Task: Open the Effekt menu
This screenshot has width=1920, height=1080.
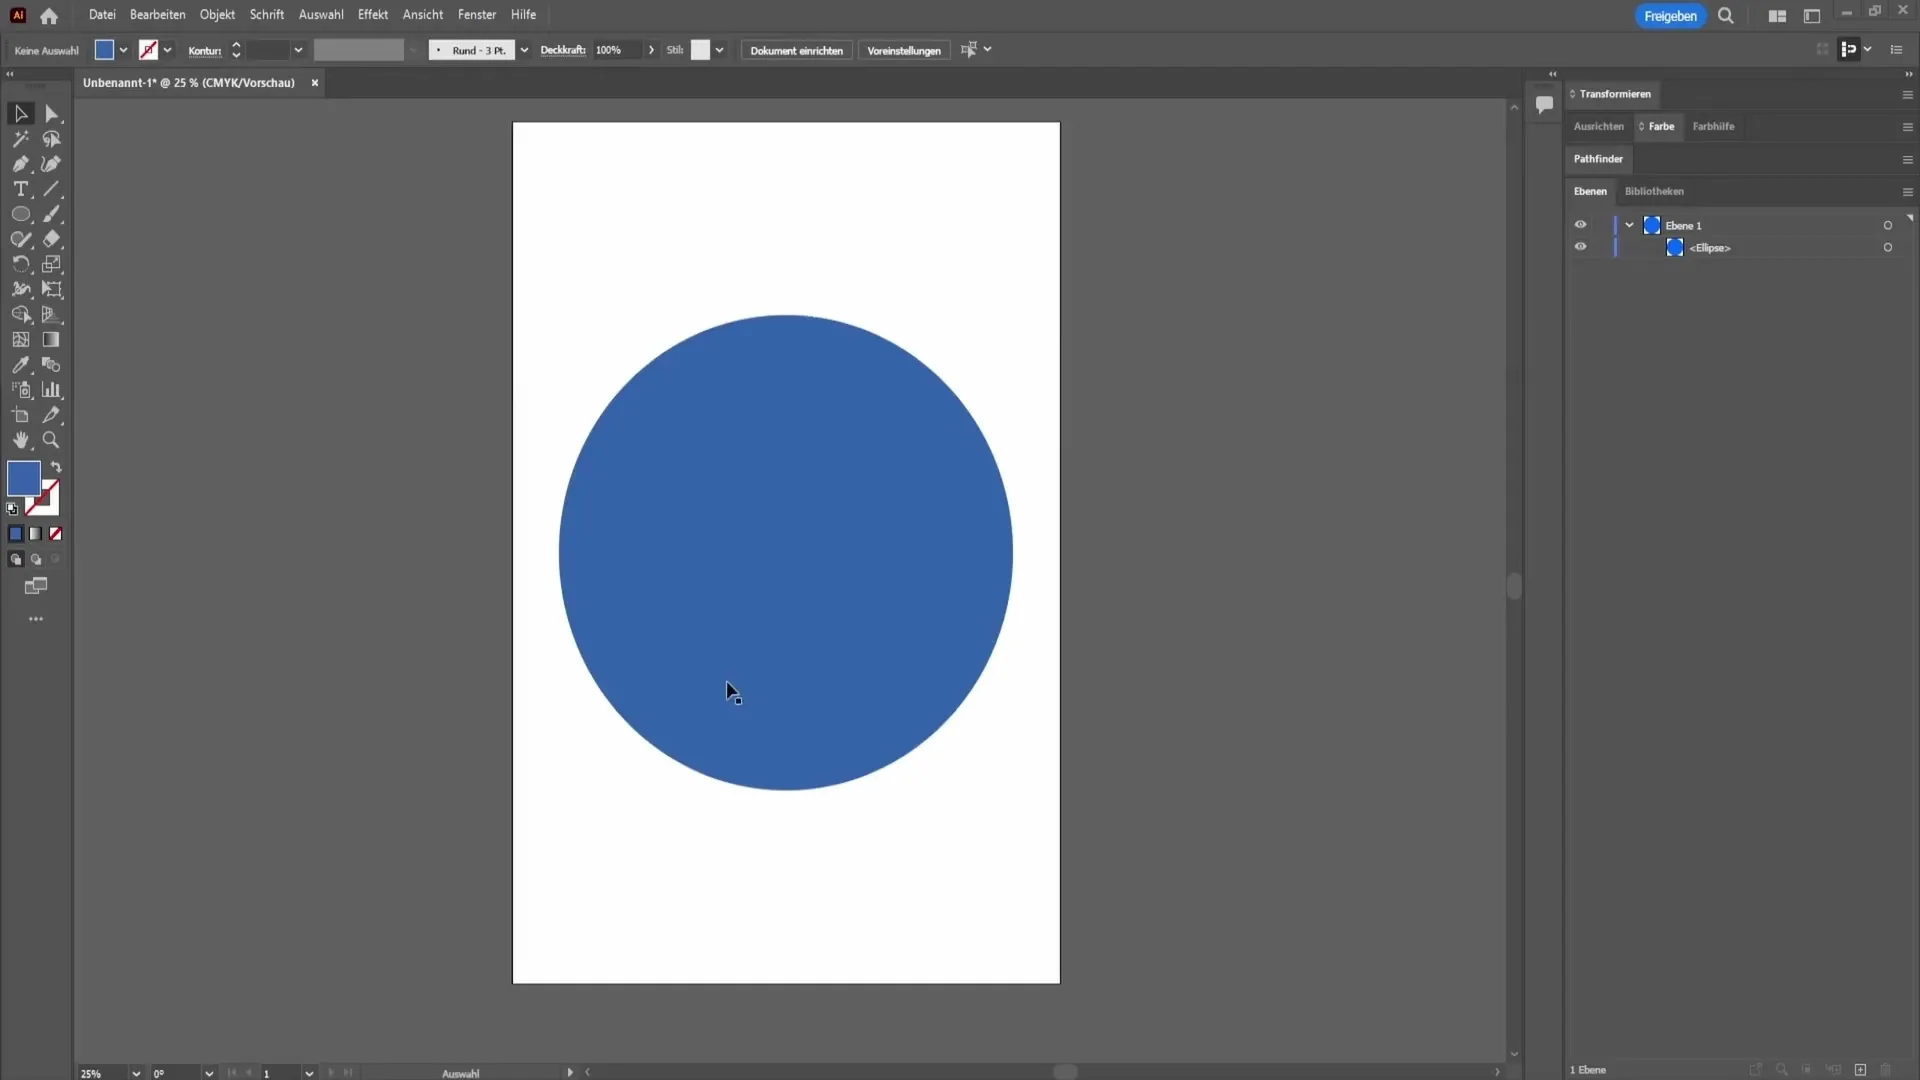Action: point(373,15)
